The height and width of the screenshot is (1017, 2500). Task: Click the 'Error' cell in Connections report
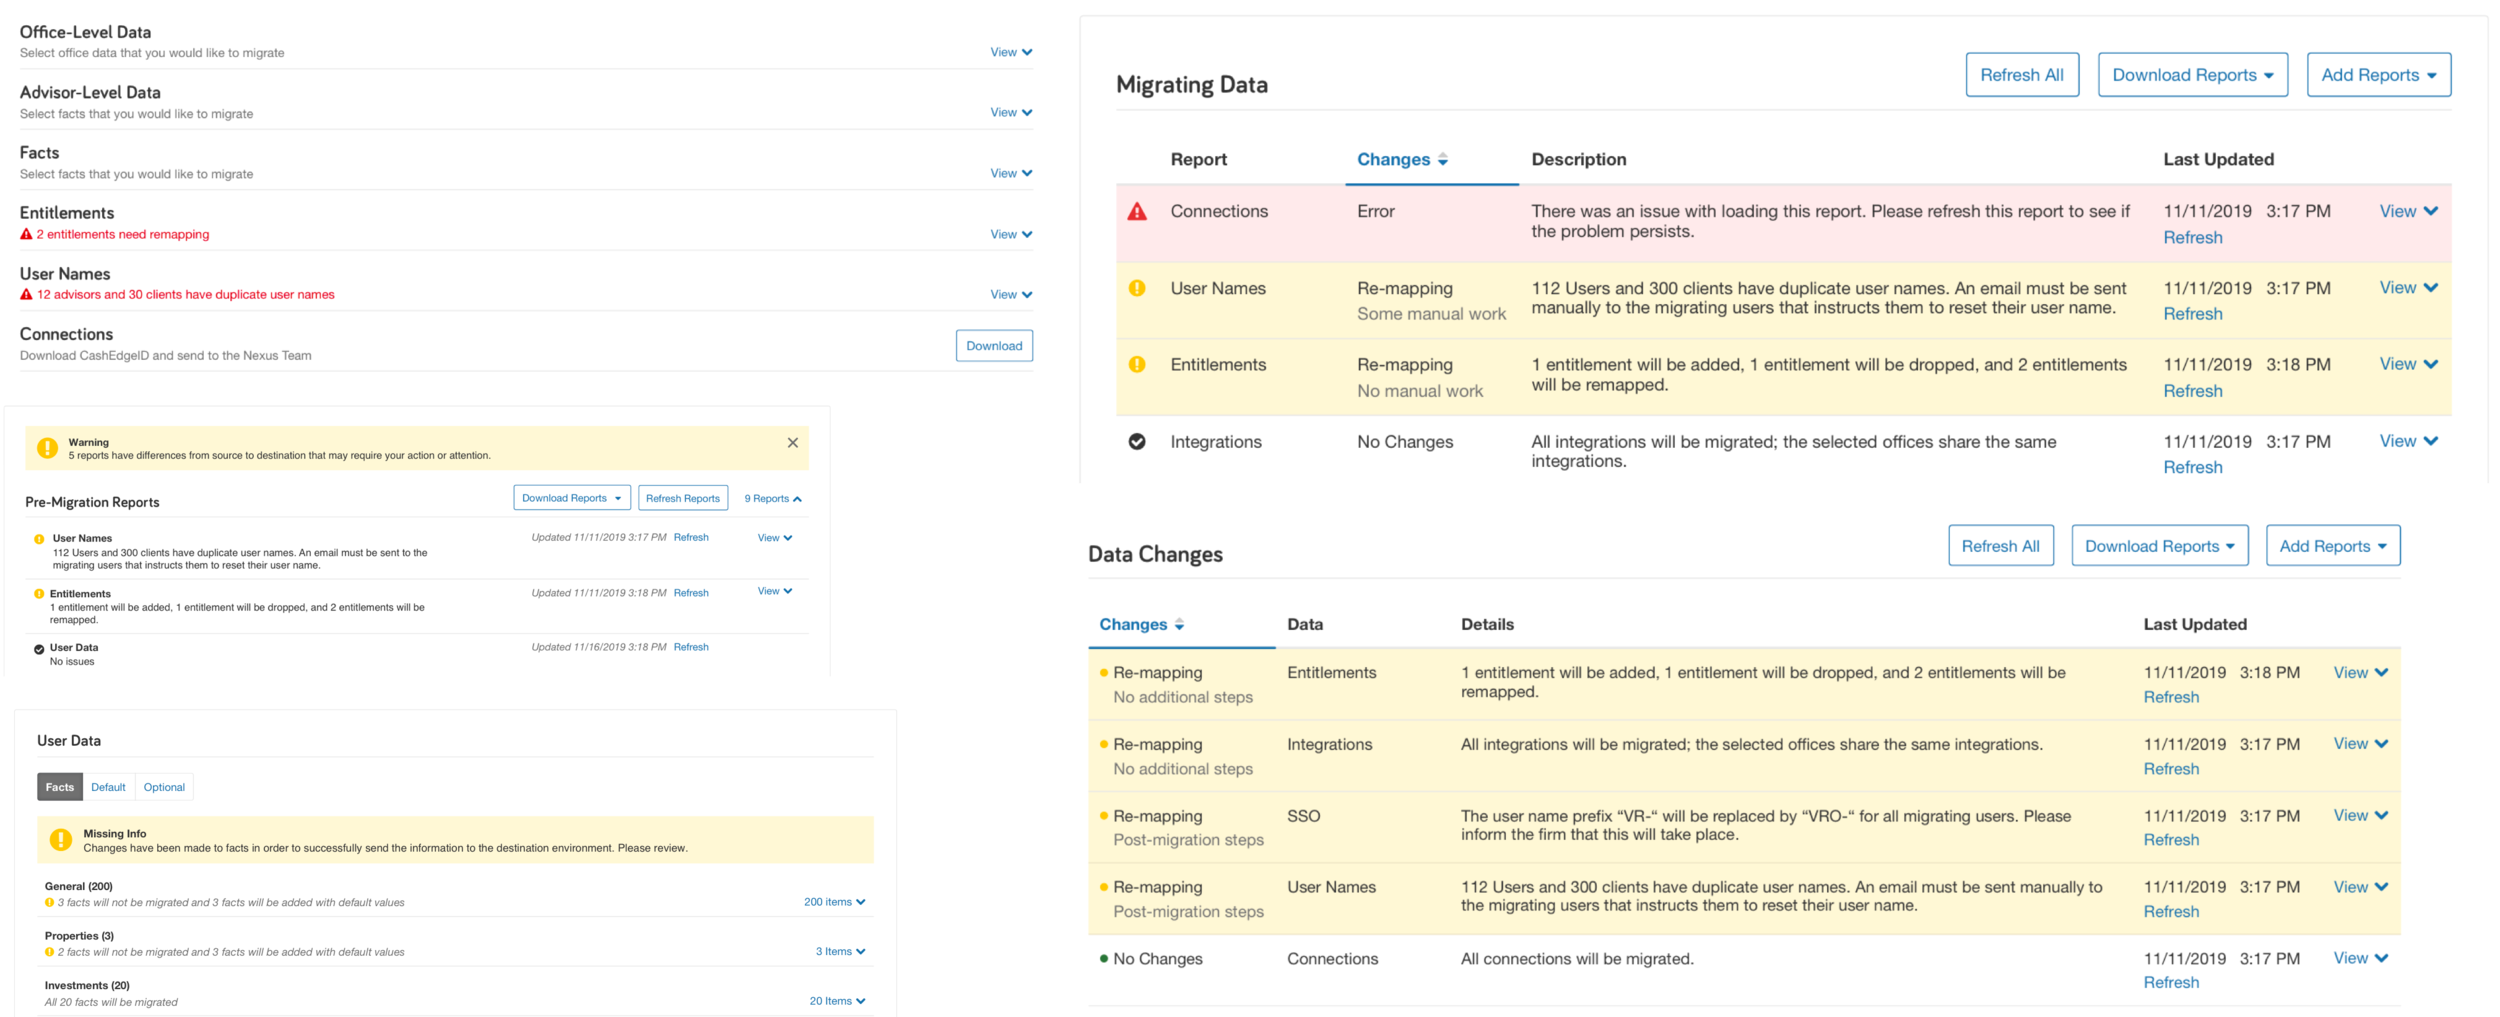pyautogui.click(x=1375, y=211)
